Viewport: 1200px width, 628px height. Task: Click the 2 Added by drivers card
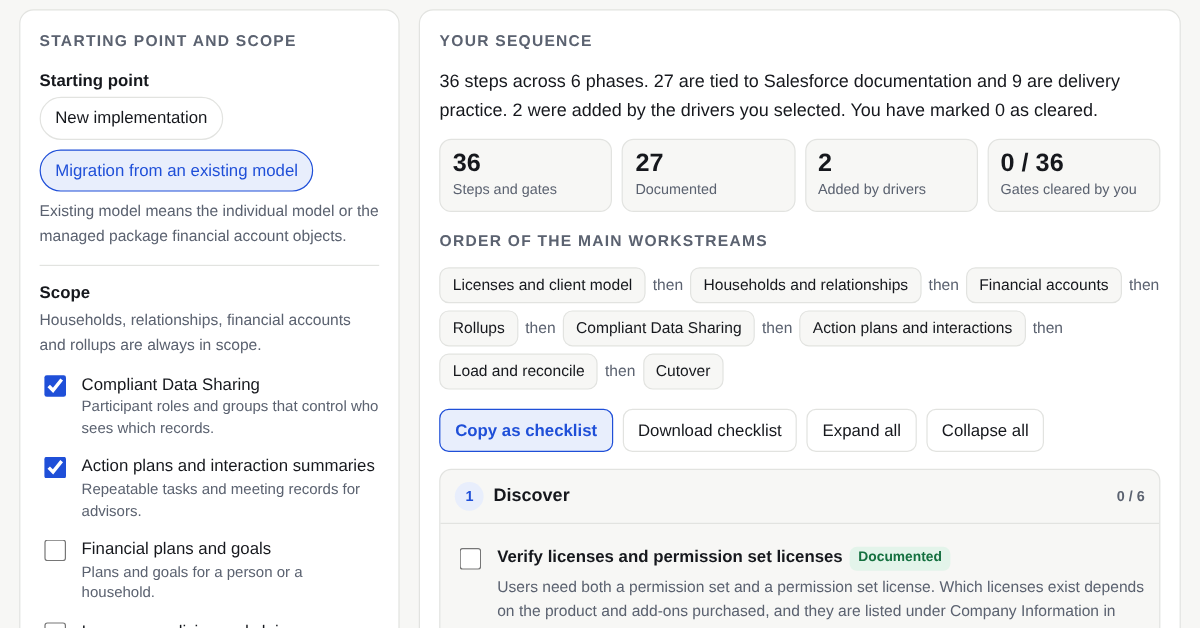(x=891, y=175)
